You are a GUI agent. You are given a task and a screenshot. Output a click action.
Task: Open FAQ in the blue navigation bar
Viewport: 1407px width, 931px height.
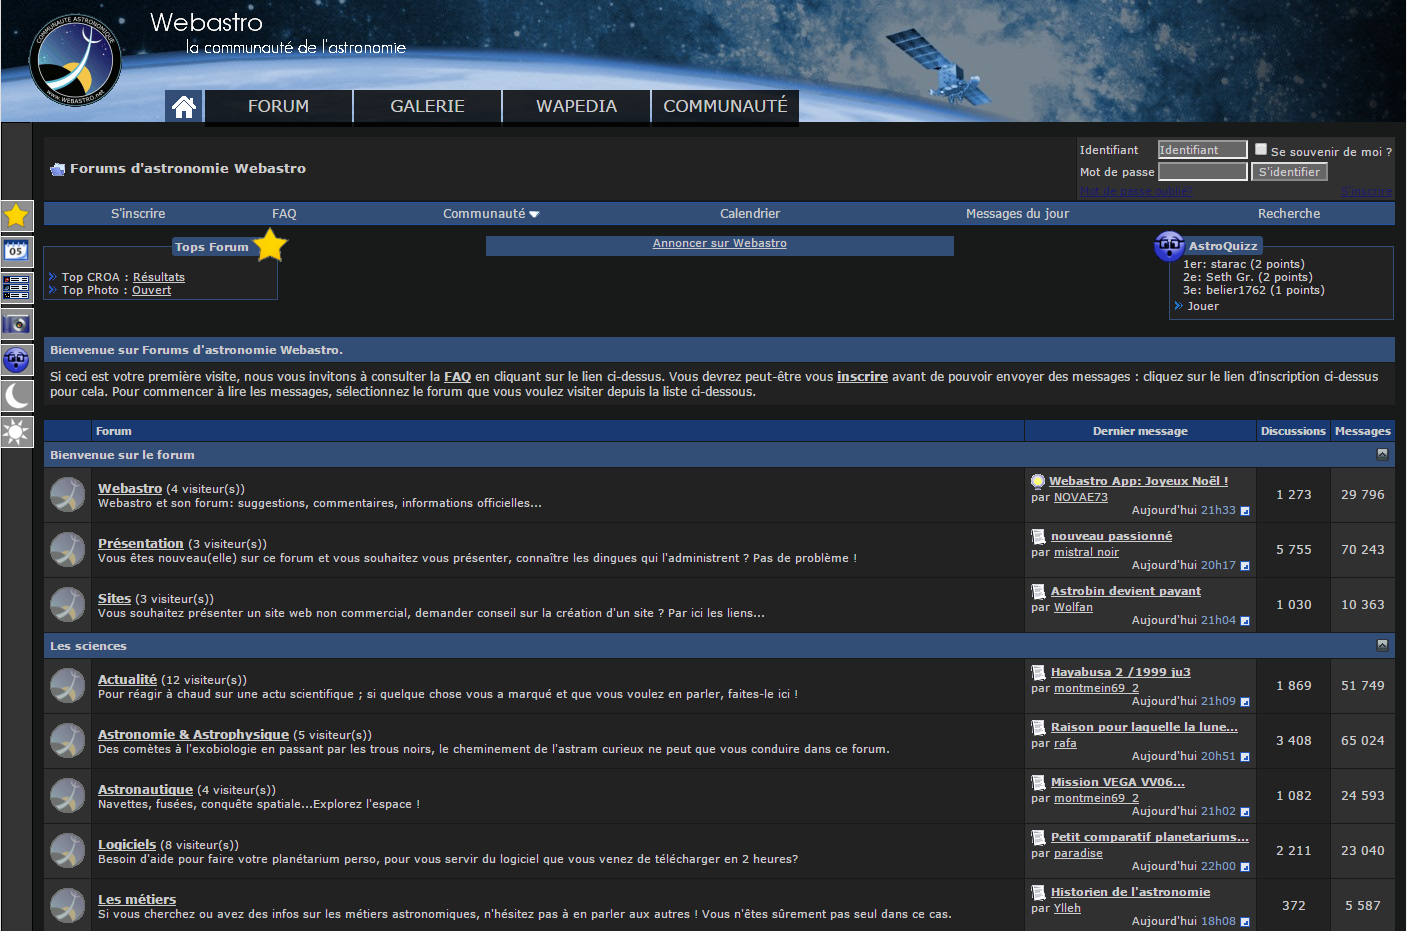pyautogui.click(x=284, y=214)
